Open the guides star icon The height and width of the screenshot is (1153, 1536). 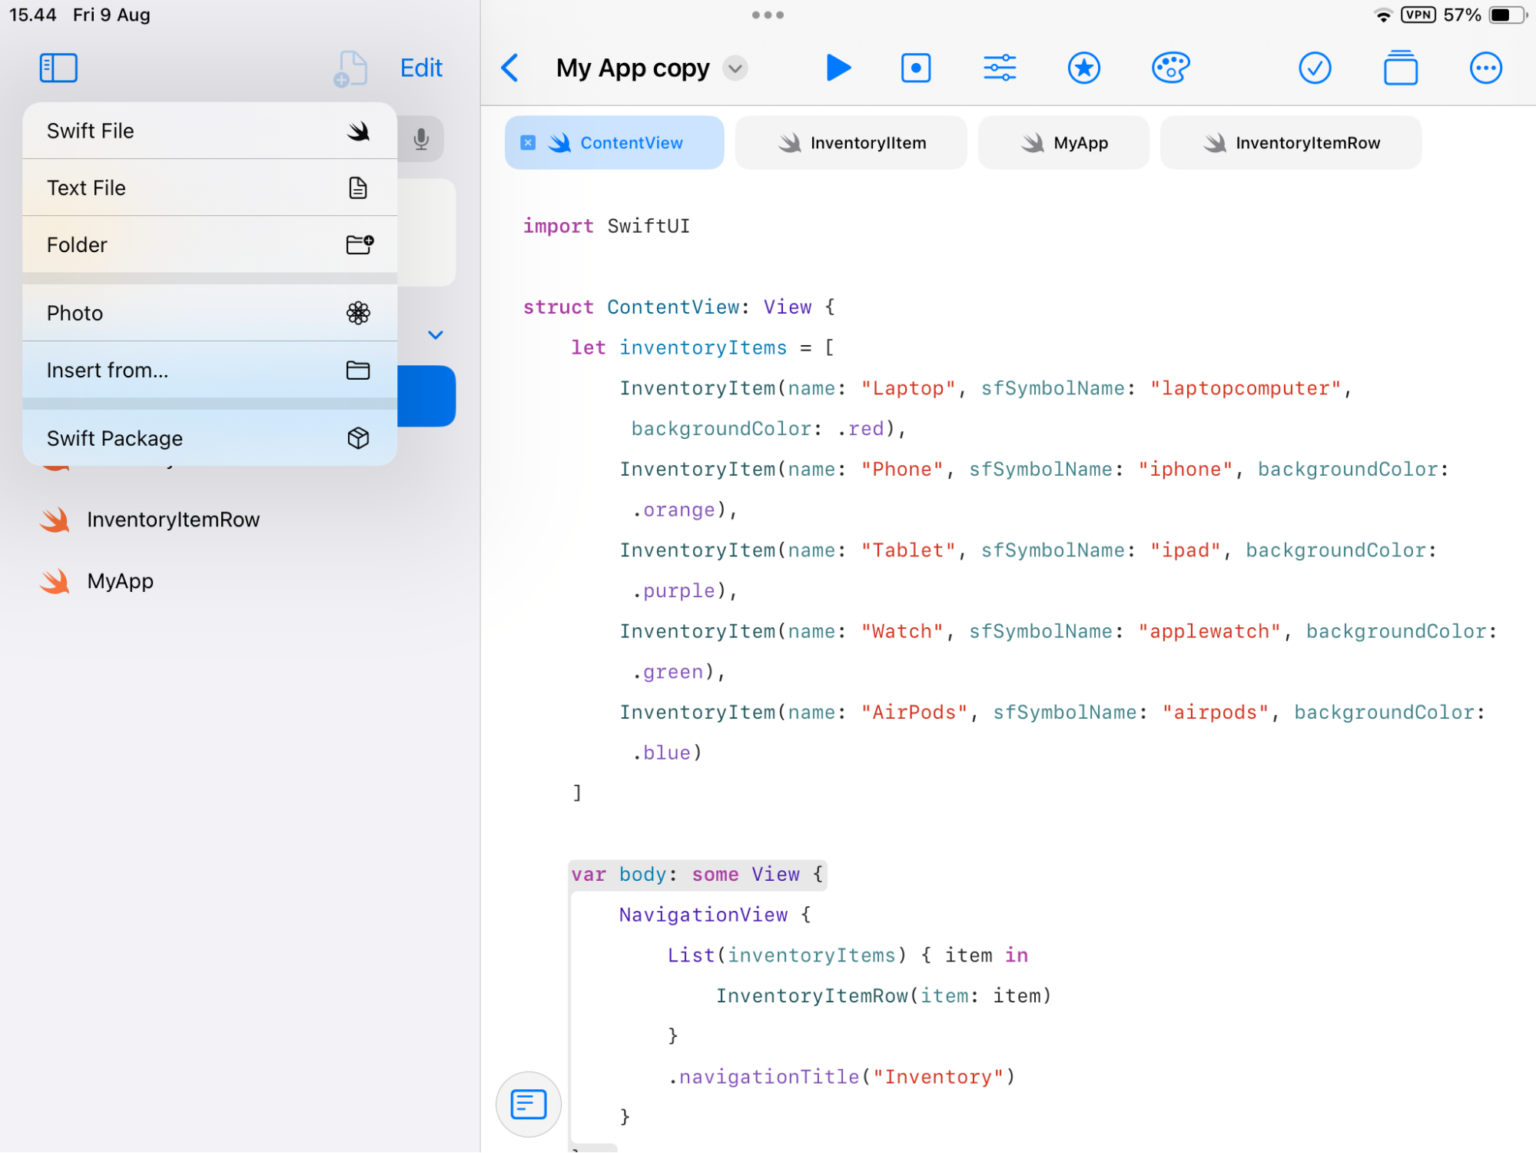coord(1084,68)
